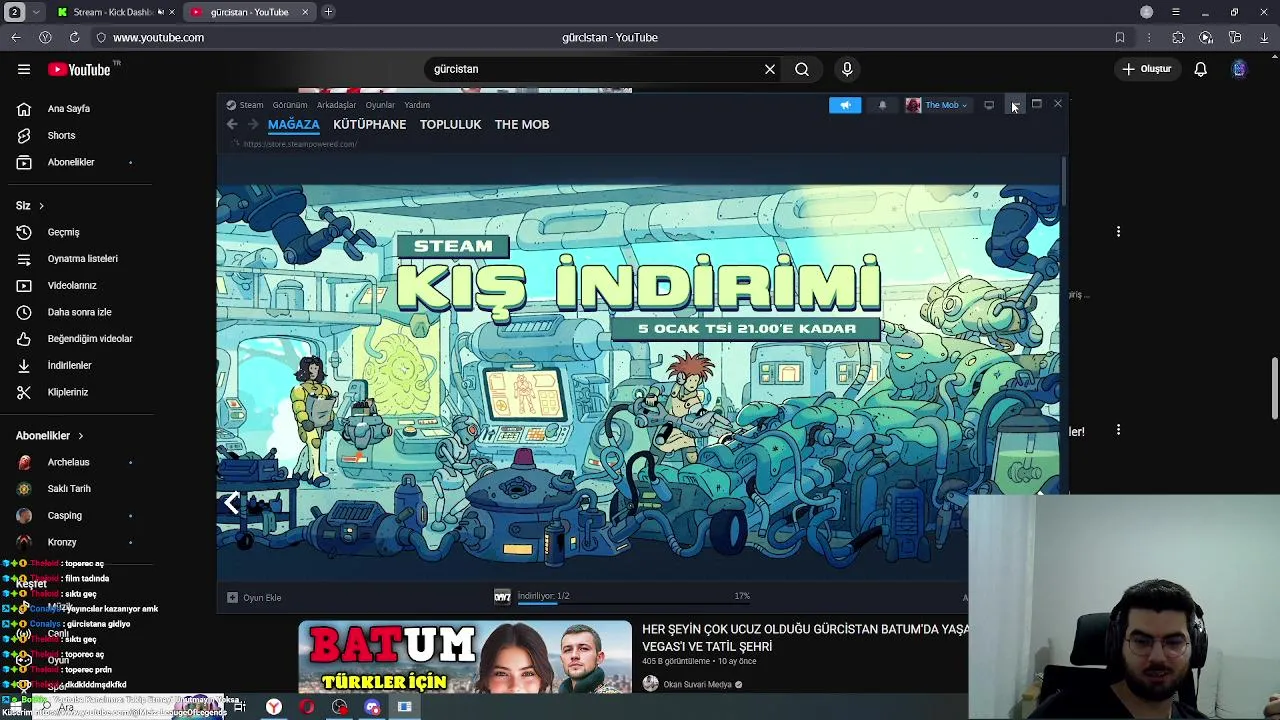The width and height of the screenshot is (1280, 720).
Task: Open the browser media player icon
Action: tap(1206, 37)
